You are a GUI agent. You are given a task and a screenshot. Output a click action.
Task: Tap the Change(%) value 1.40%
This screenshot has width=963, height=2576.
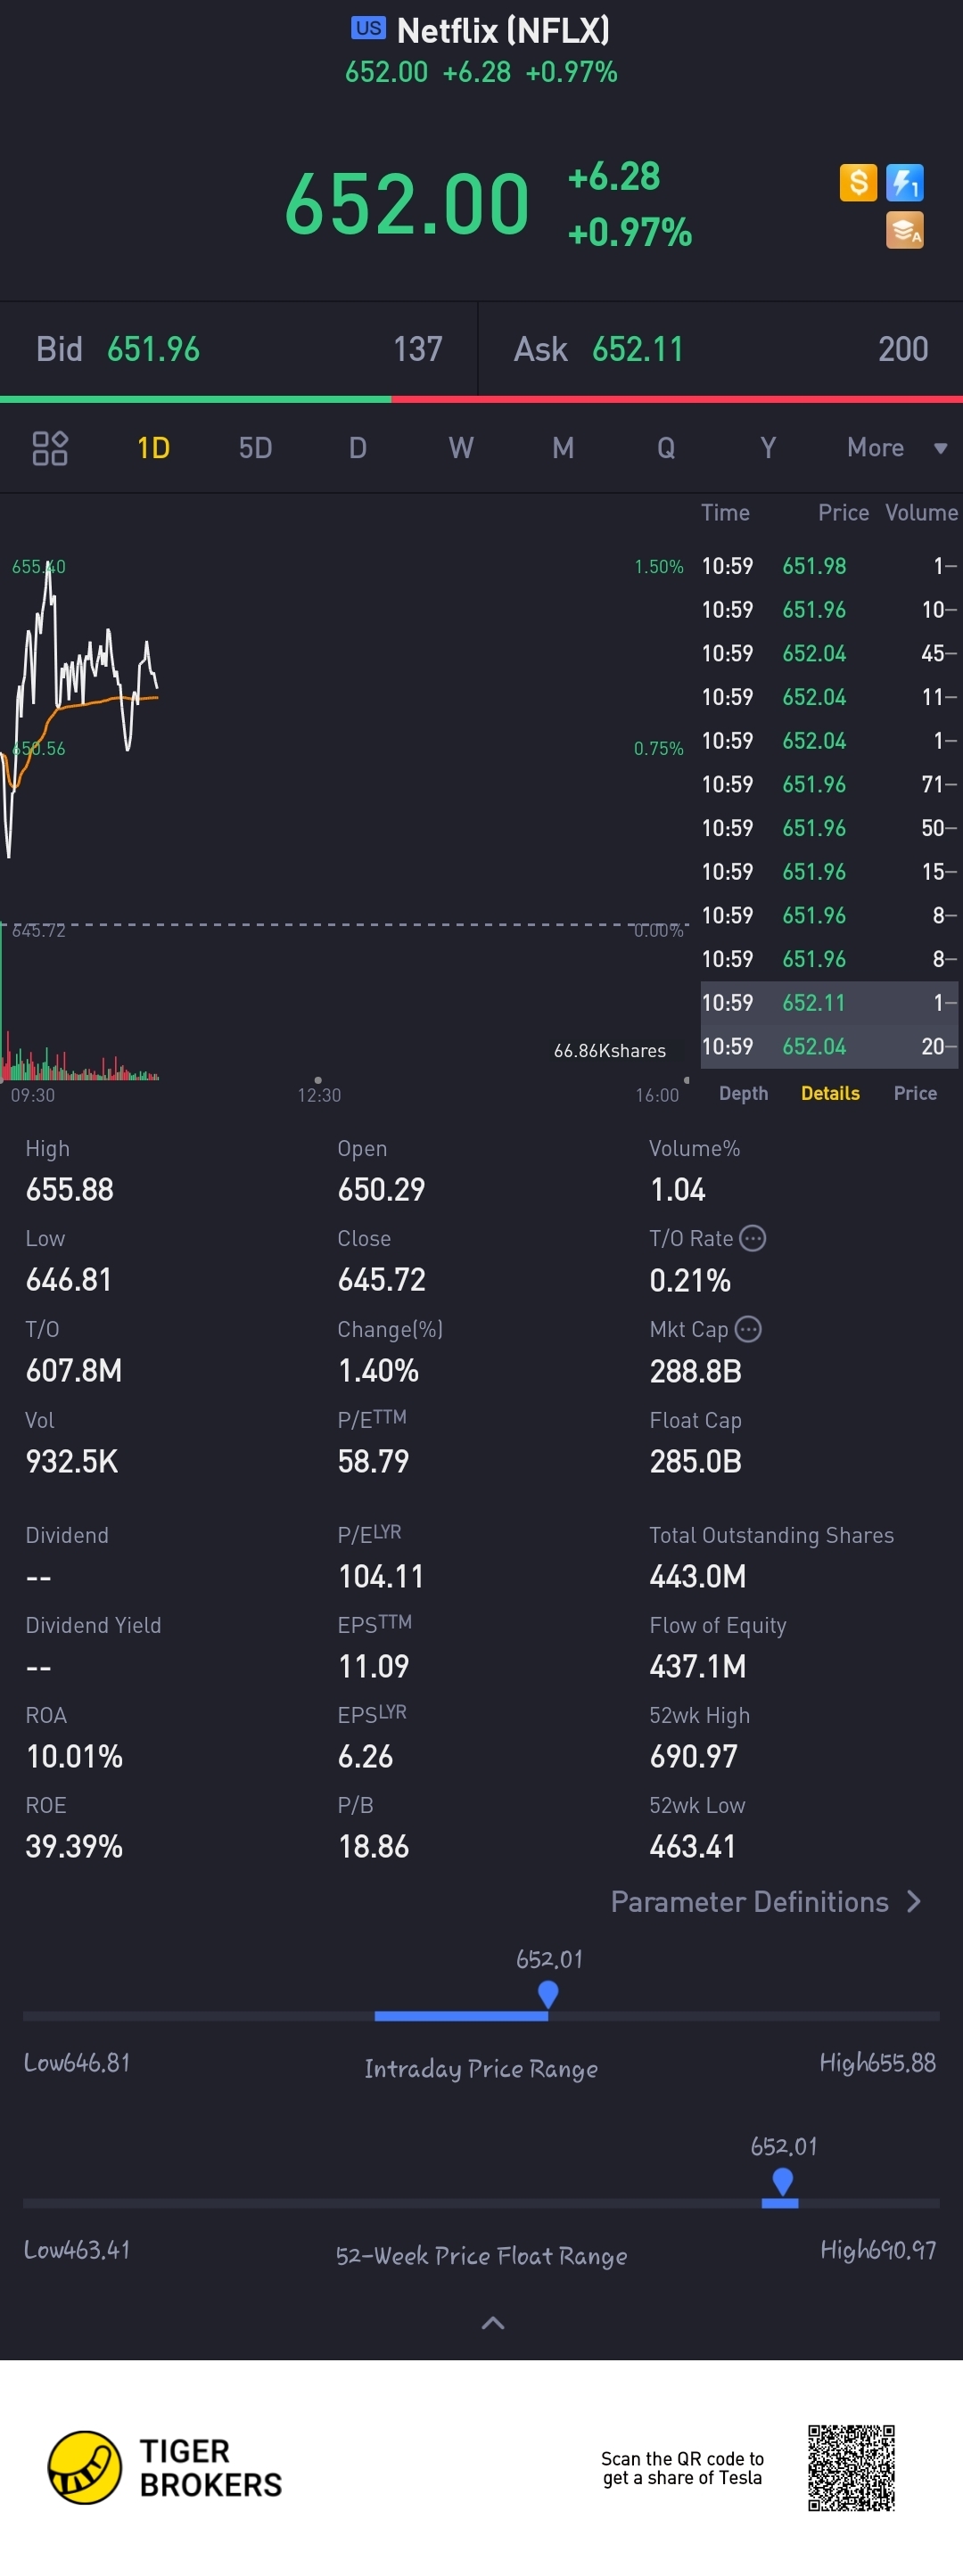click(x=378, y=1370)
